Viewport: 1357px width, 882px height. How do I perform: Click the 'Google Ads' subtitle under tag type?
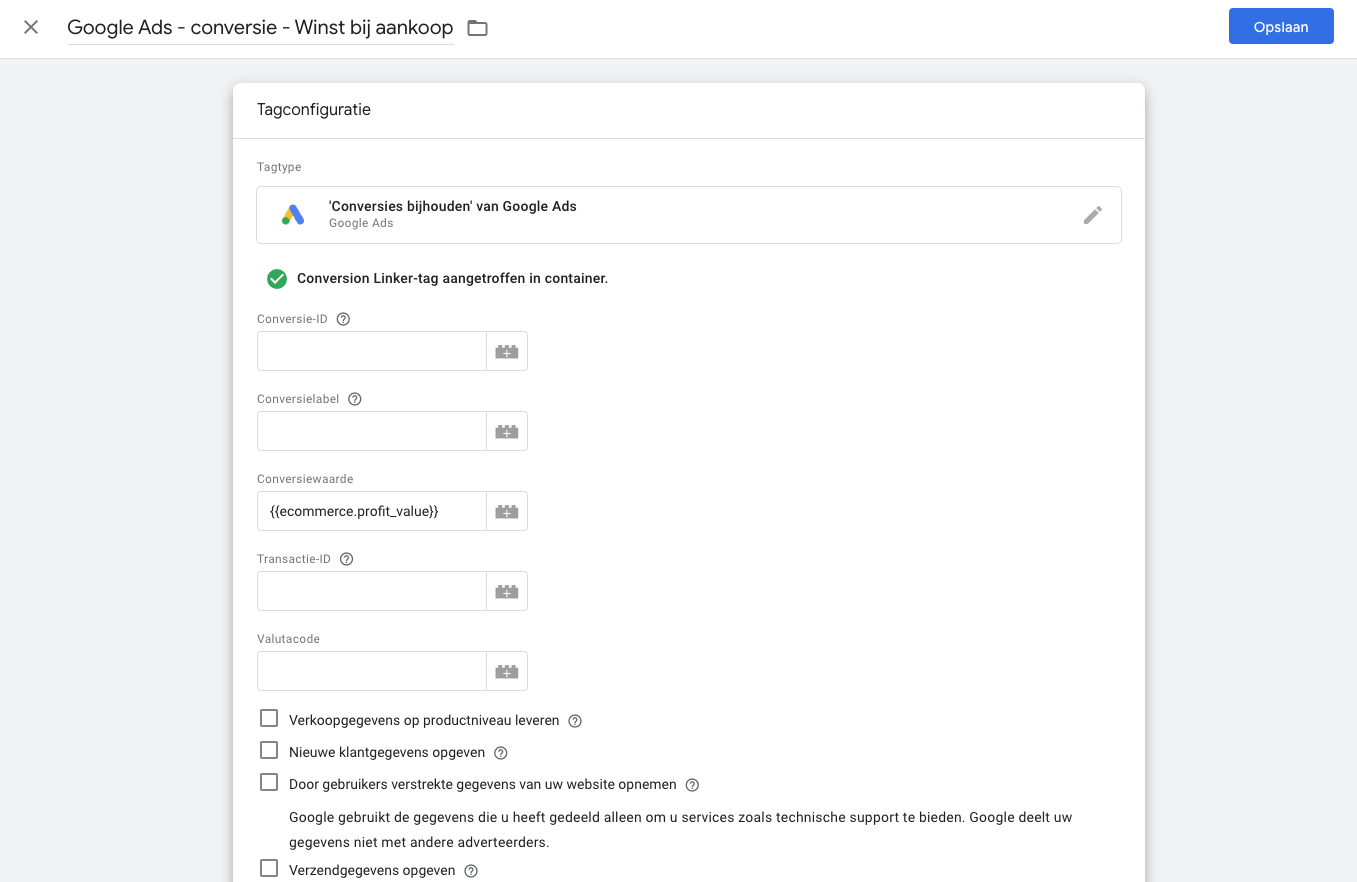coord(361,223)
